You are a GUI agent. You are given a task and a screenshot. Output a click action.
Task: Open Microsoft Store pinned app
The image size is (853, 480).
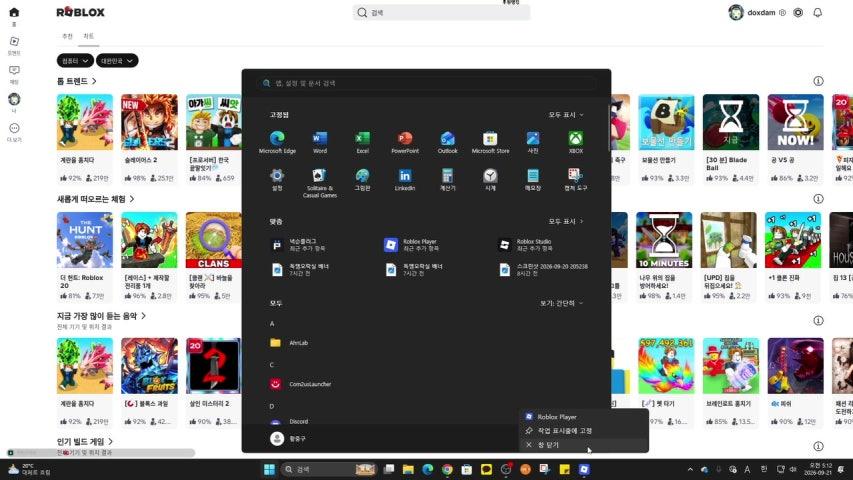(x=490, y=142)
